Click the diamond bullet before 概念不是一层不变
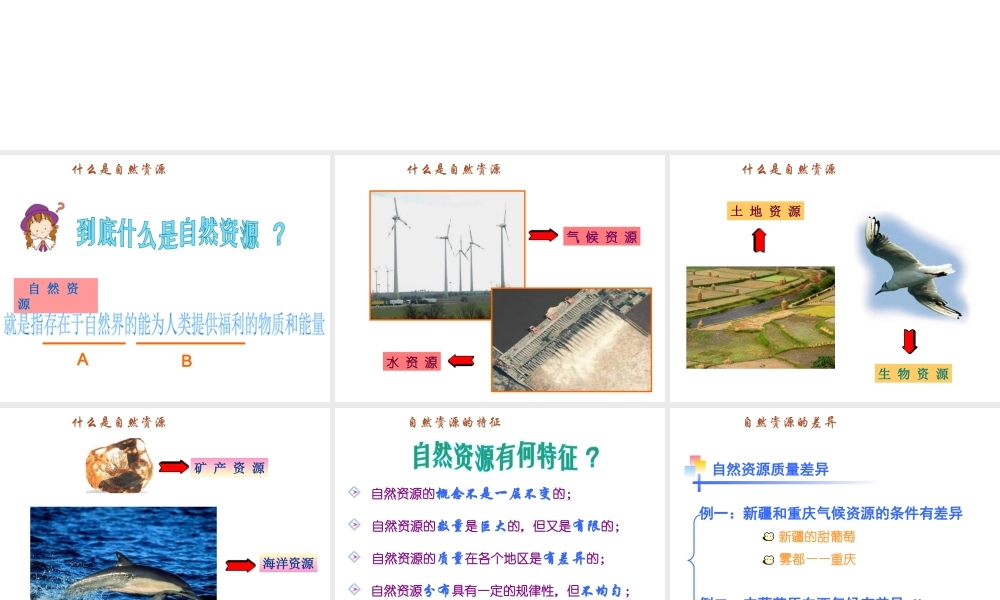The width and height of the screenshot is (1000, 600). click(x=355, y=492)
